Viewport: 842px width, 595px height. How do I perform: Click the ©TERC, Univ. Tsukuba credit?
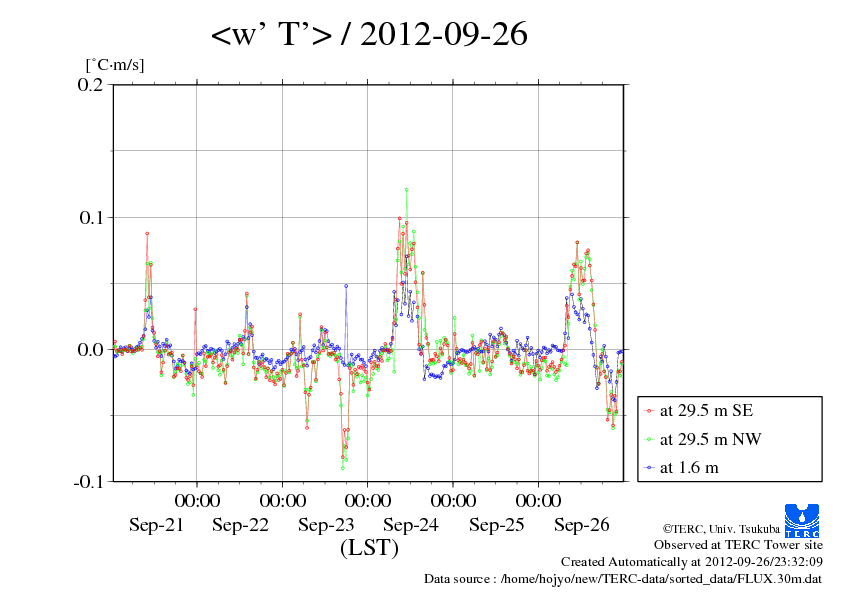[x=721, y=529]
